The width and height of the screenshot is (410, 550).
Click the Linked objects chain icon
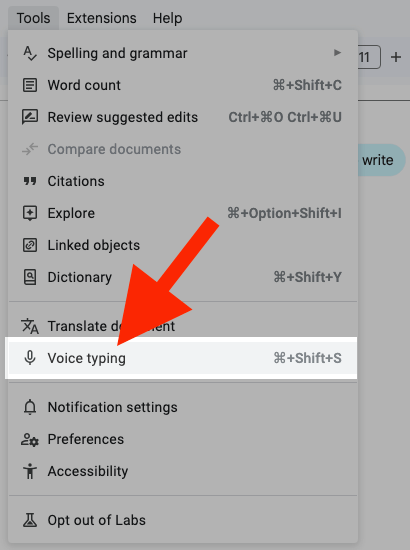tap(30, 245)
